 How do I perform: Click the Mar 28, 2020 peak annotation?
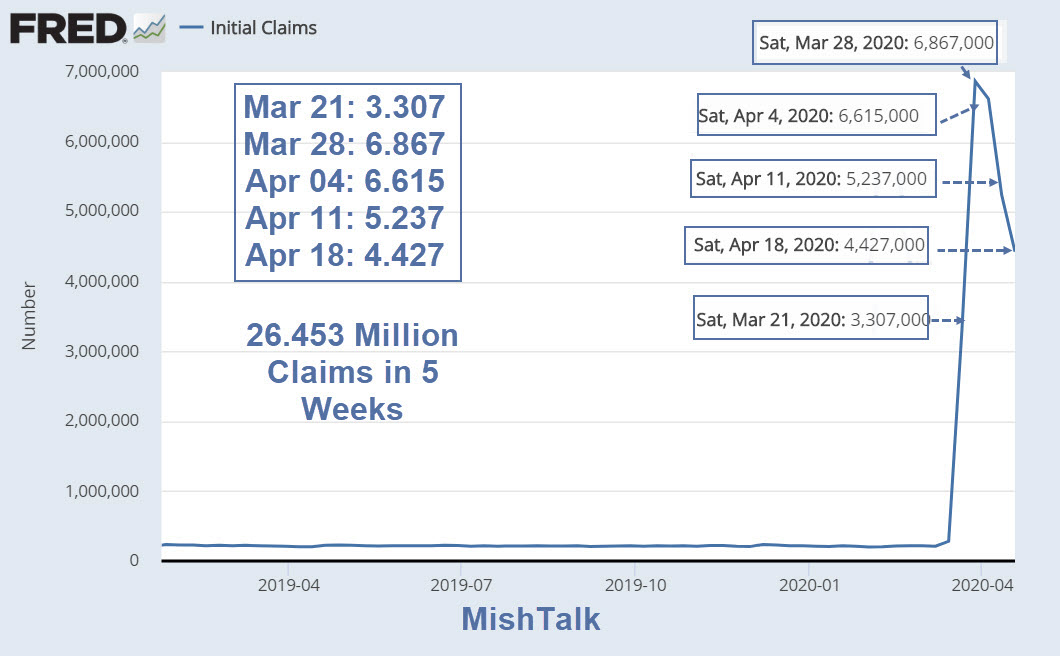click(877, 43)
